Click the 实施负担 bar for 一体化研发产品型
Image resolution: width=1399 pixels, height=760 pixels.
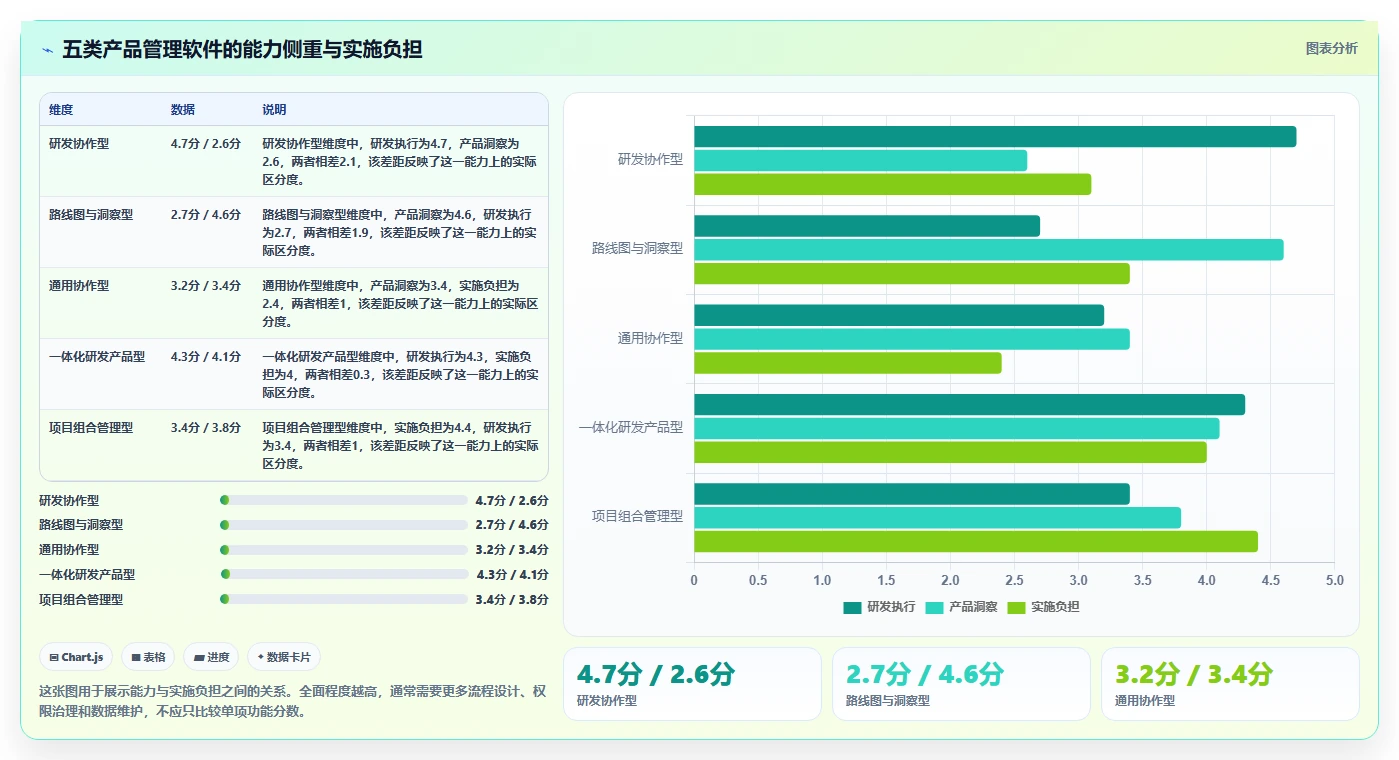tap(950, 452)
